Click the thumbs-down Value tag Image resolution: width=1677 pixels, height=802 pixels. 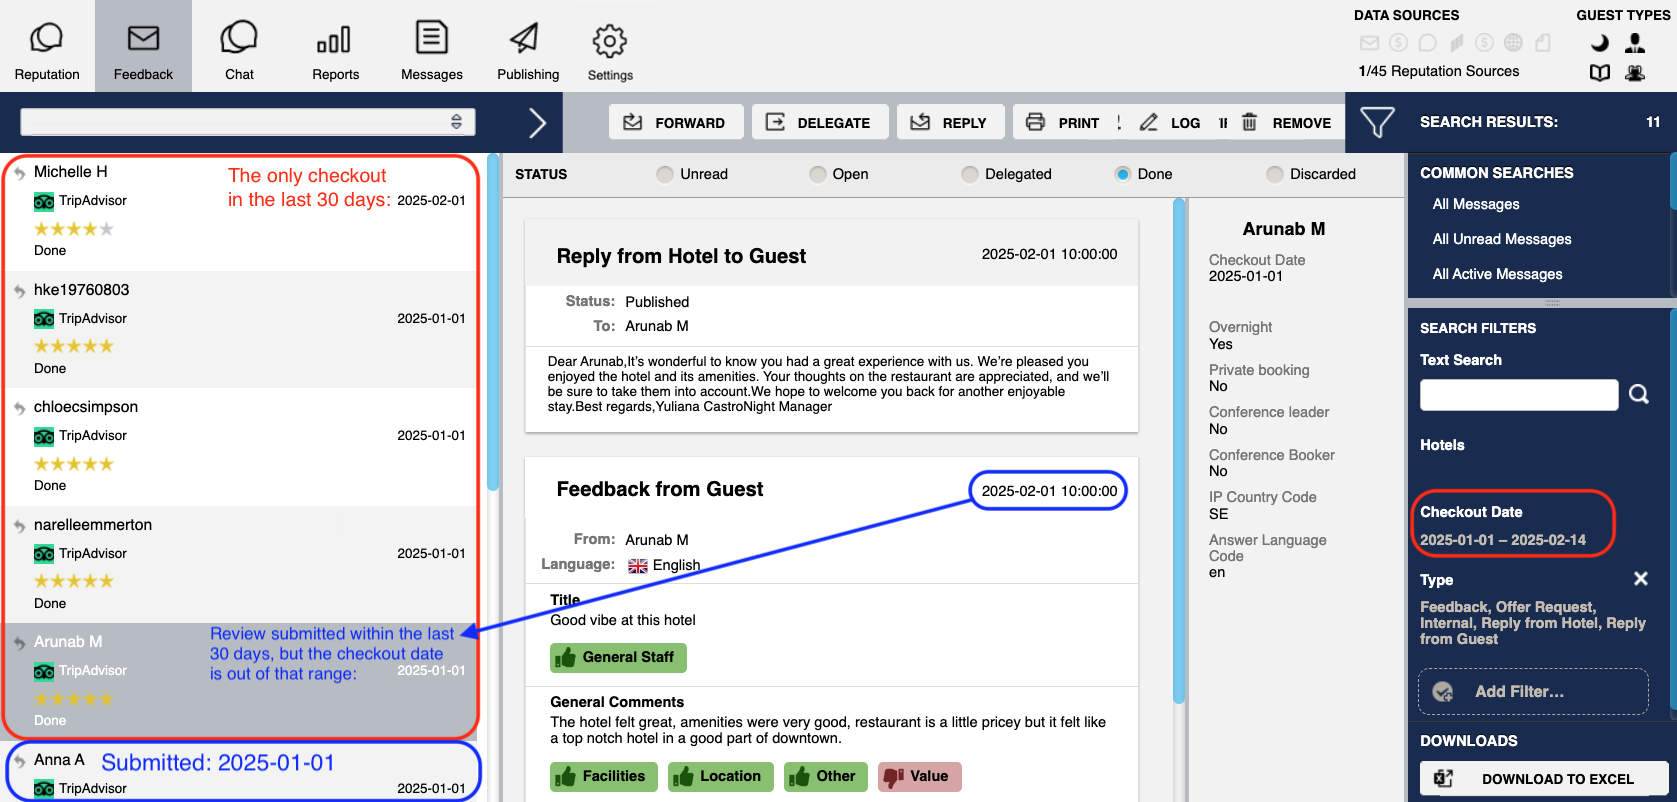(x=920, y=777)
